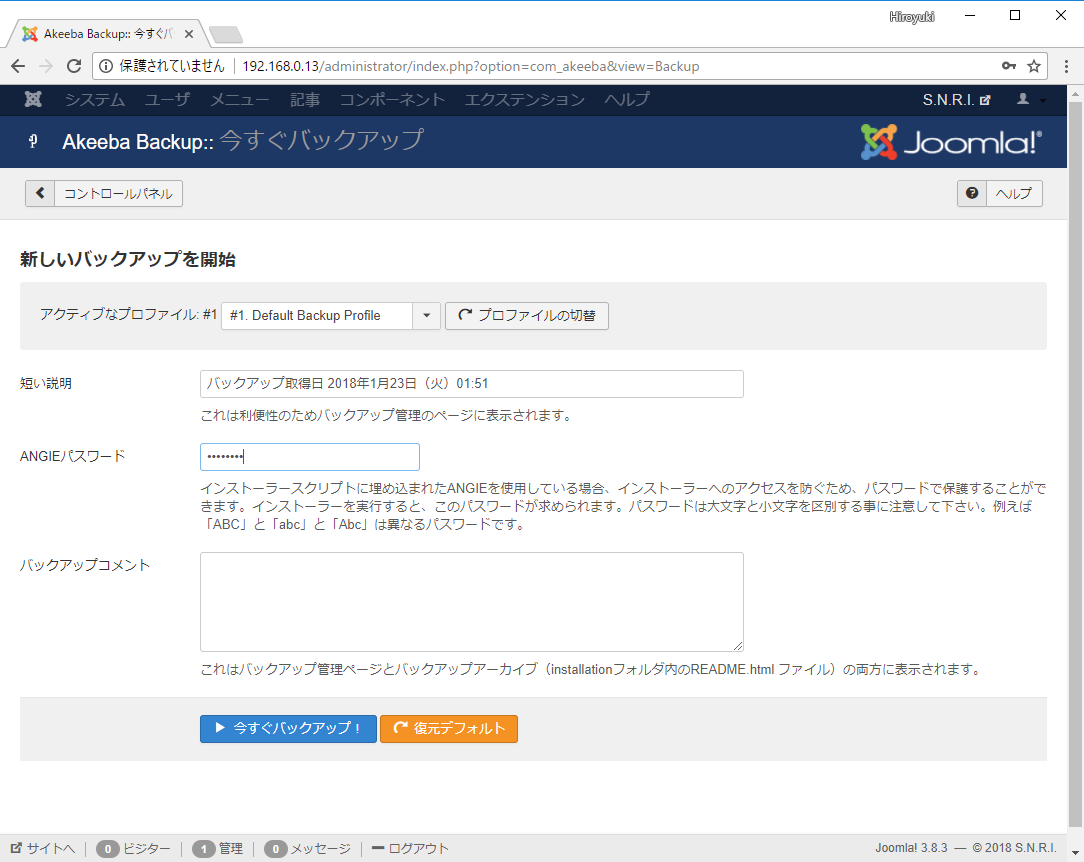Click the scrollbar down arrow
The height and width of the screenshot is (862, 1084).
1075,853
